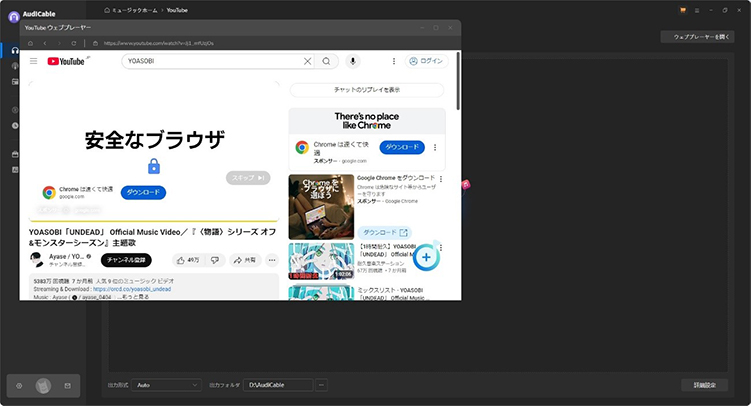The height and width of the screenshot is (406, 751).
Task: Click the AudiCable logo icon
Action: (x=14, y=17)
